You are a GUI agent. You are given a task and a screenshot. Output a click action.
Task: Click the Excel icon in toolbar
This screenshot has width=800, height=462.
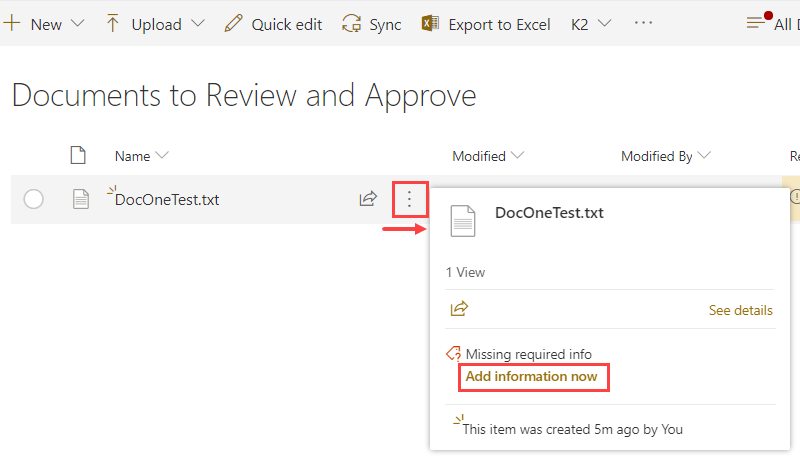(430, 23)
